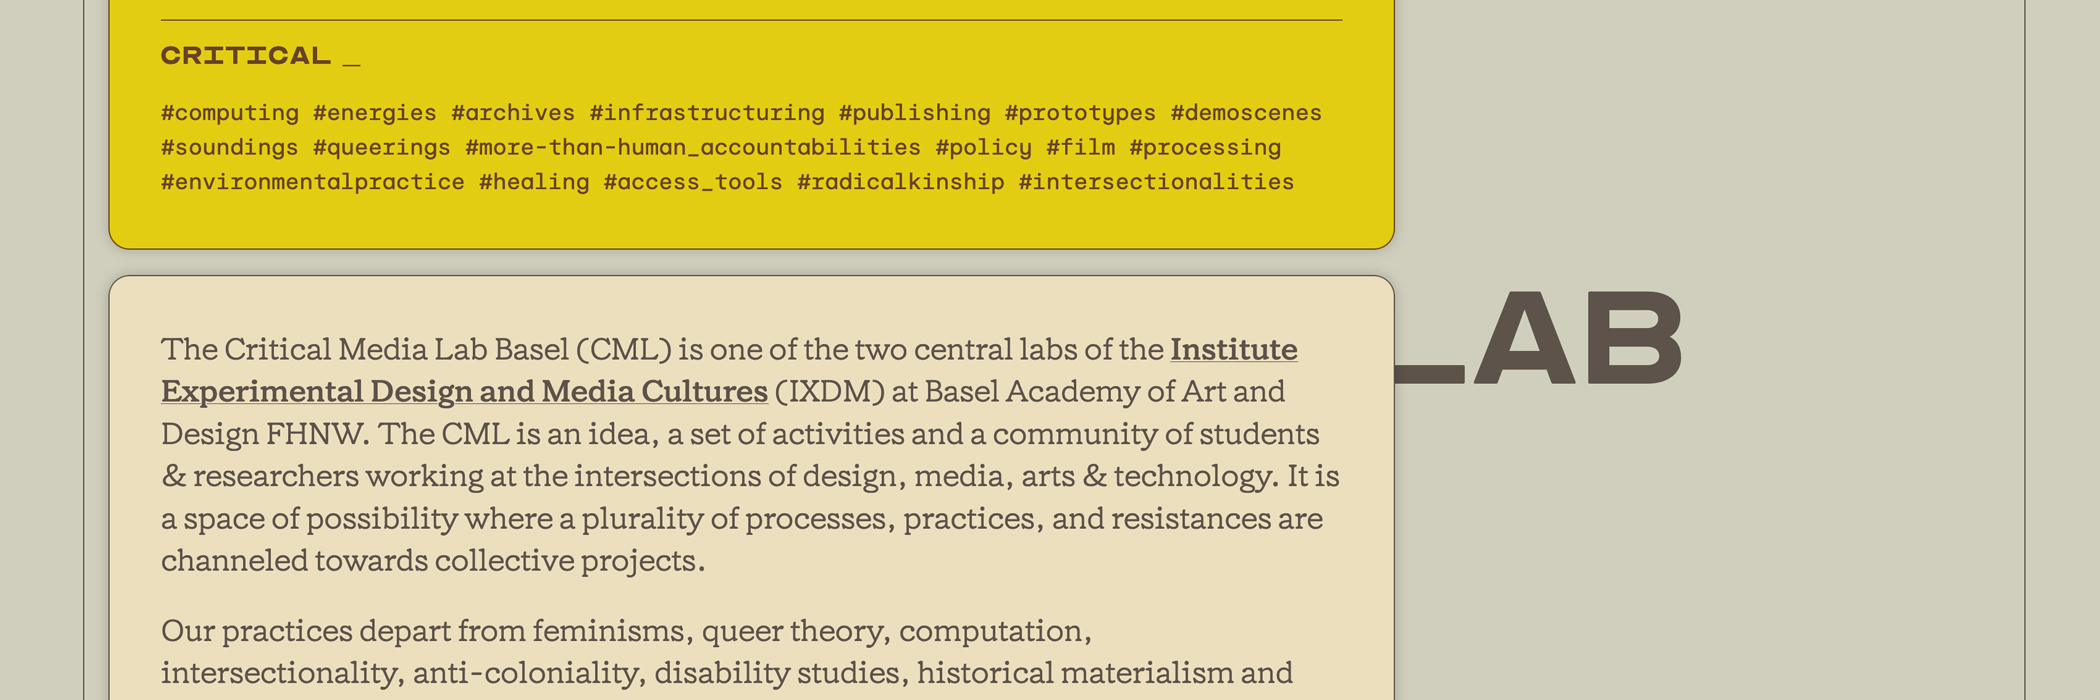The image size is (2100, 700).
Task: Click the CRITICAL _ section heading
Action: click(x=260, y=56)
